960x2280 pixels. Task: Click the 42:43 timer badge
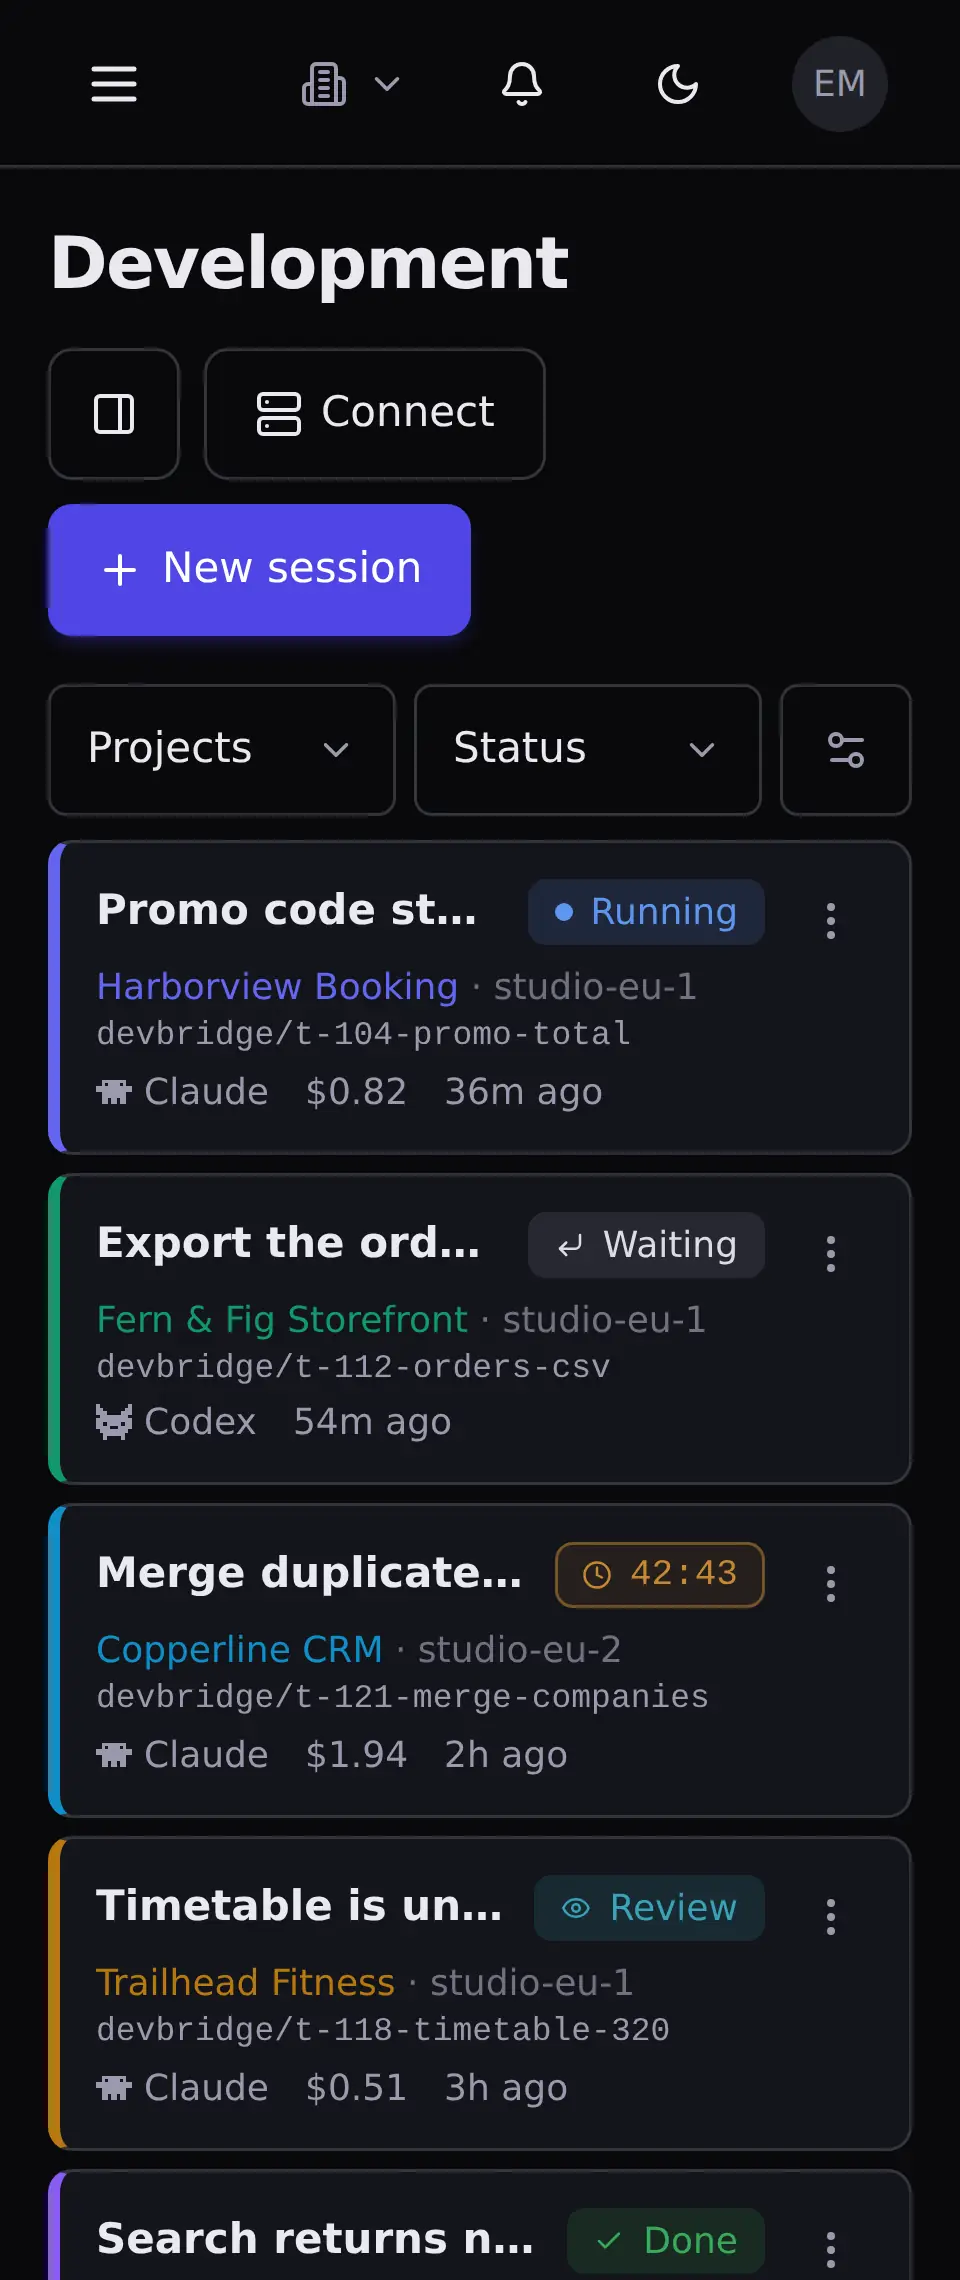coord(660,1575)
